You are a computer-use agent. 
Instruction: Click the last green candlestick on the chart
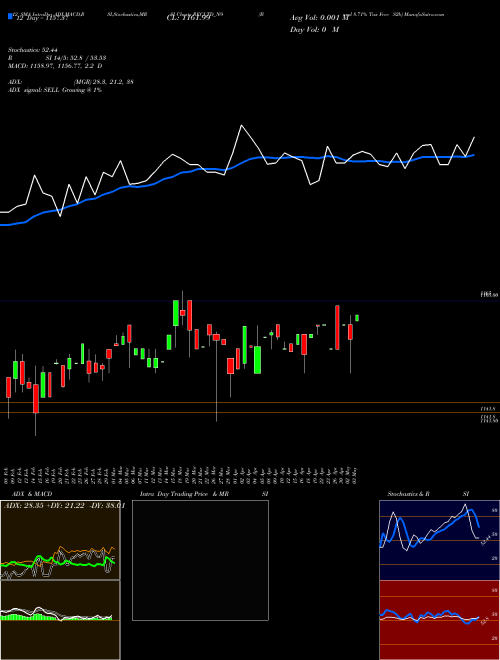pos(357,318)
